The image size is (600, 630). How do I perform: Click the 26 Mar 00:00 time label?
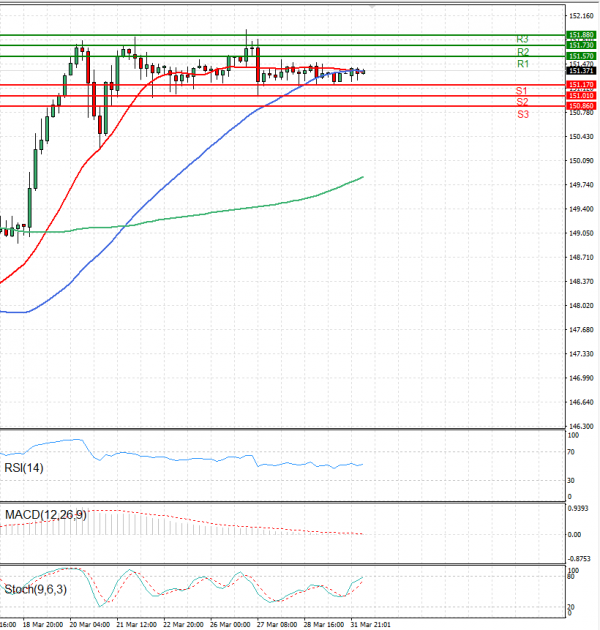click(230, 624)
